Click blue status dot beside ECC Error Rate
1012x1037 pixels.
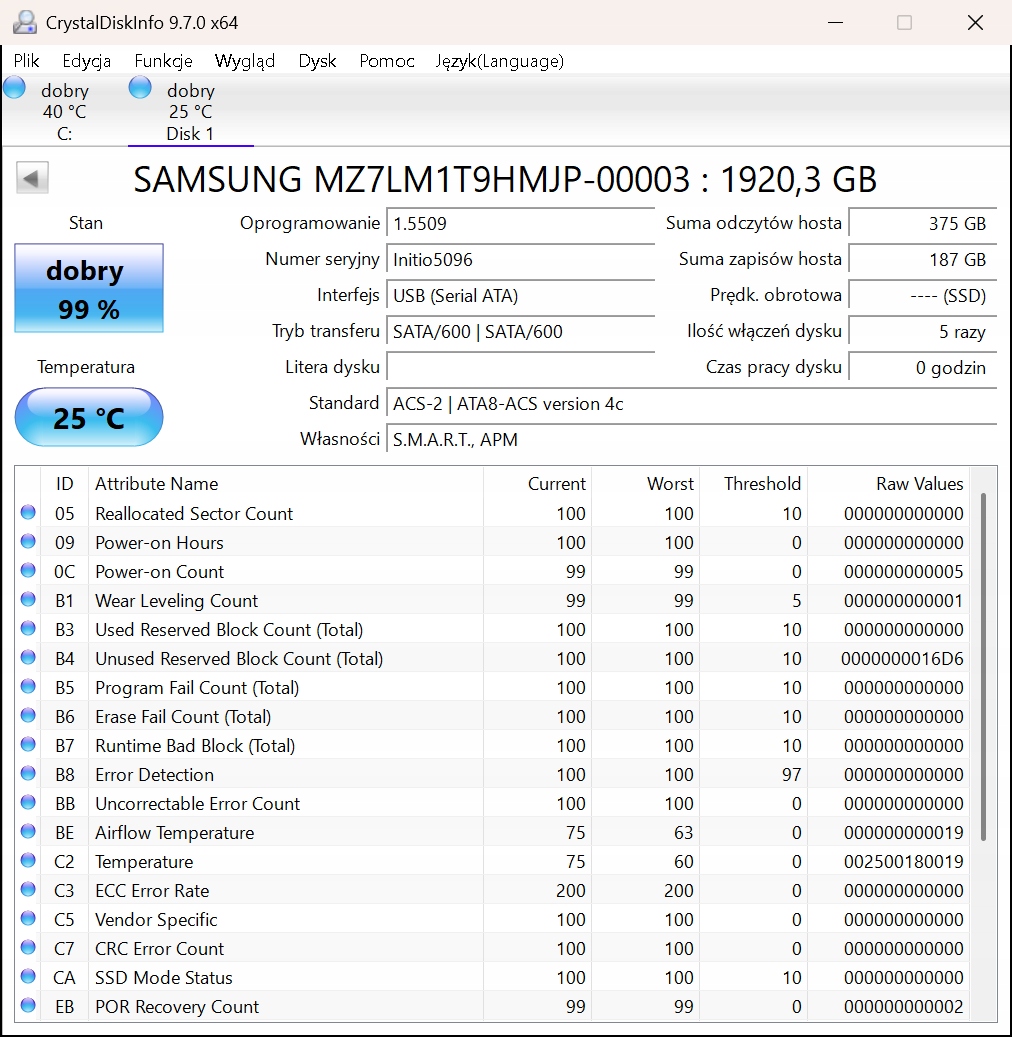(28, 890)
